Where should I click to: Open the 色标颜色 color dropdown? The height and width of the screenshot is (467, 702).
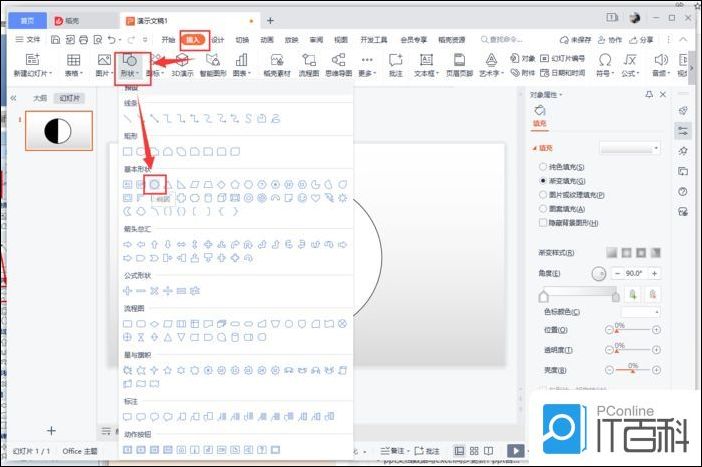coord(641,312)
